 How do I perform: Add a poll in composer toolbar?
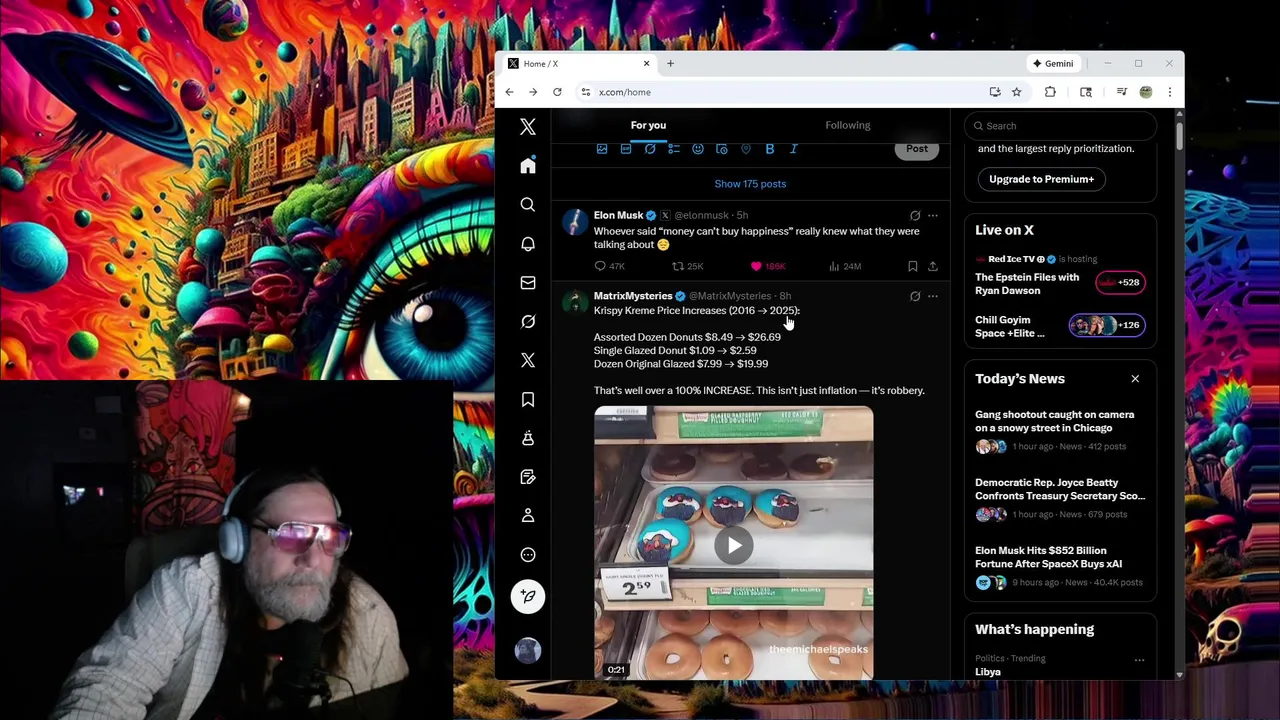click(674, 149)
